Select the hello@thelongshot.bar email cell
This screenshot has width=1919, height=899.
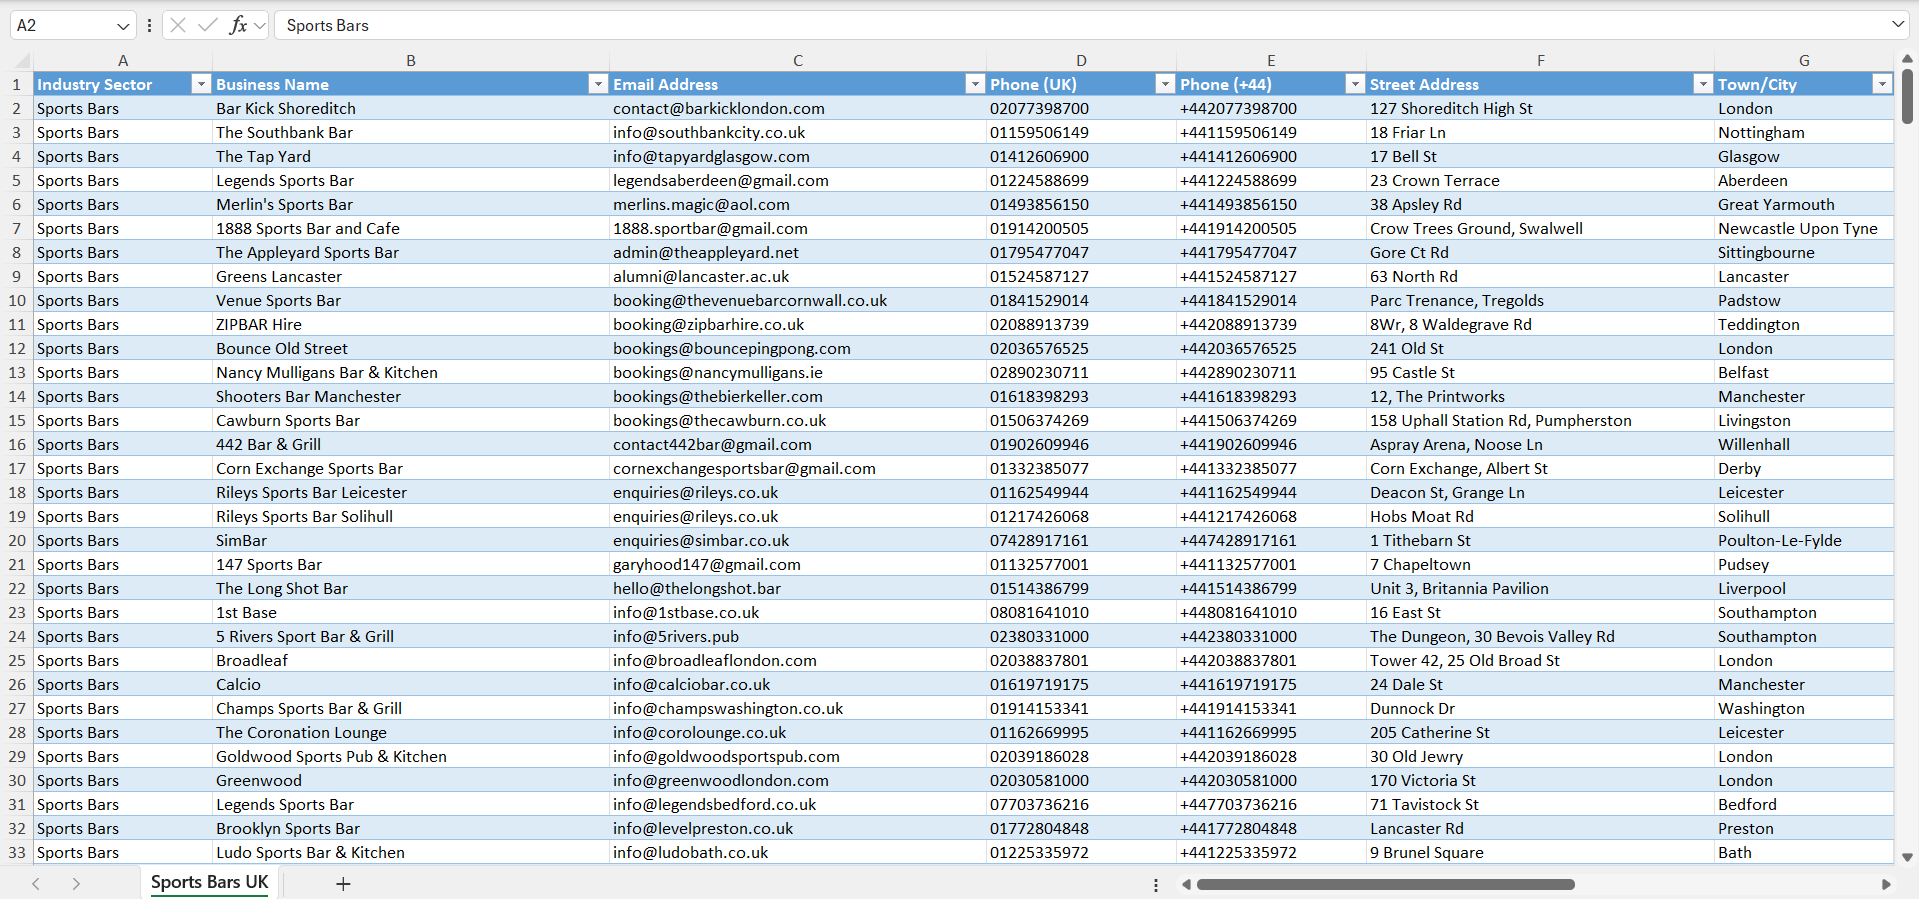click(x=798, y=589)
